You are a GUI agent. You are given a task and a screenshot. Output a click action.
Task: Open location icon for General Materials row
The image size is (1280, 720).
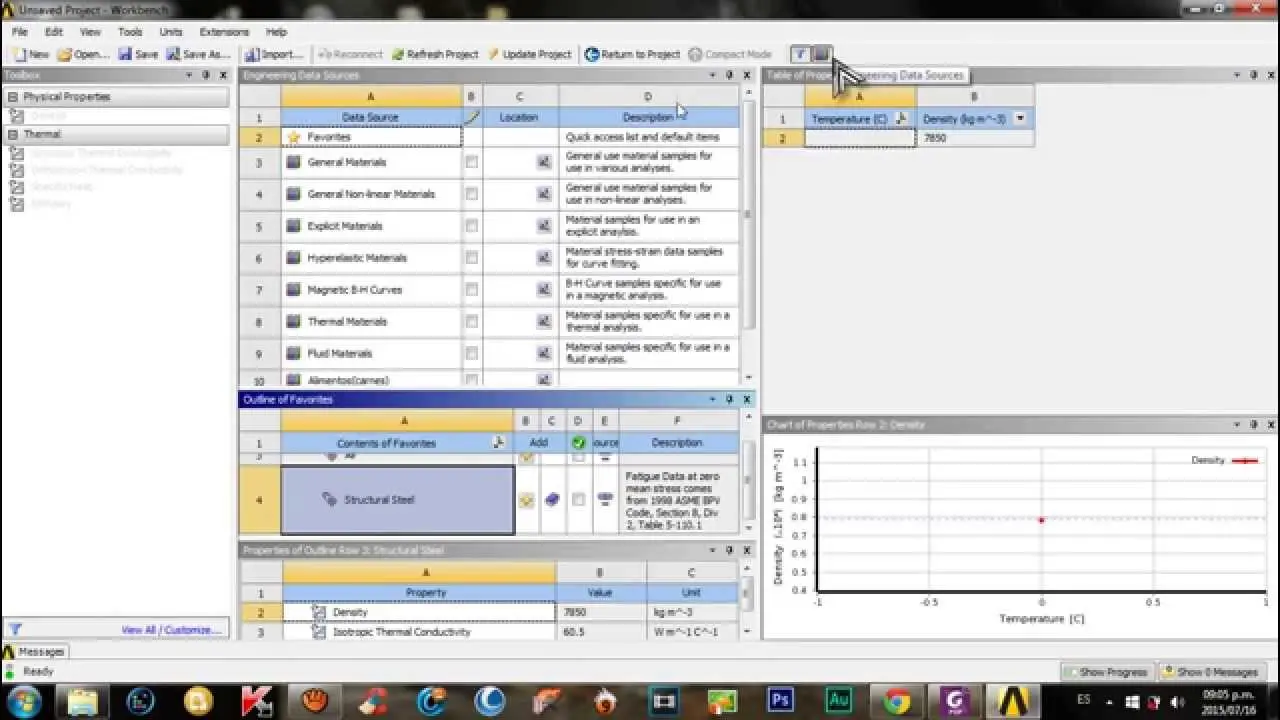coord(544,162)
